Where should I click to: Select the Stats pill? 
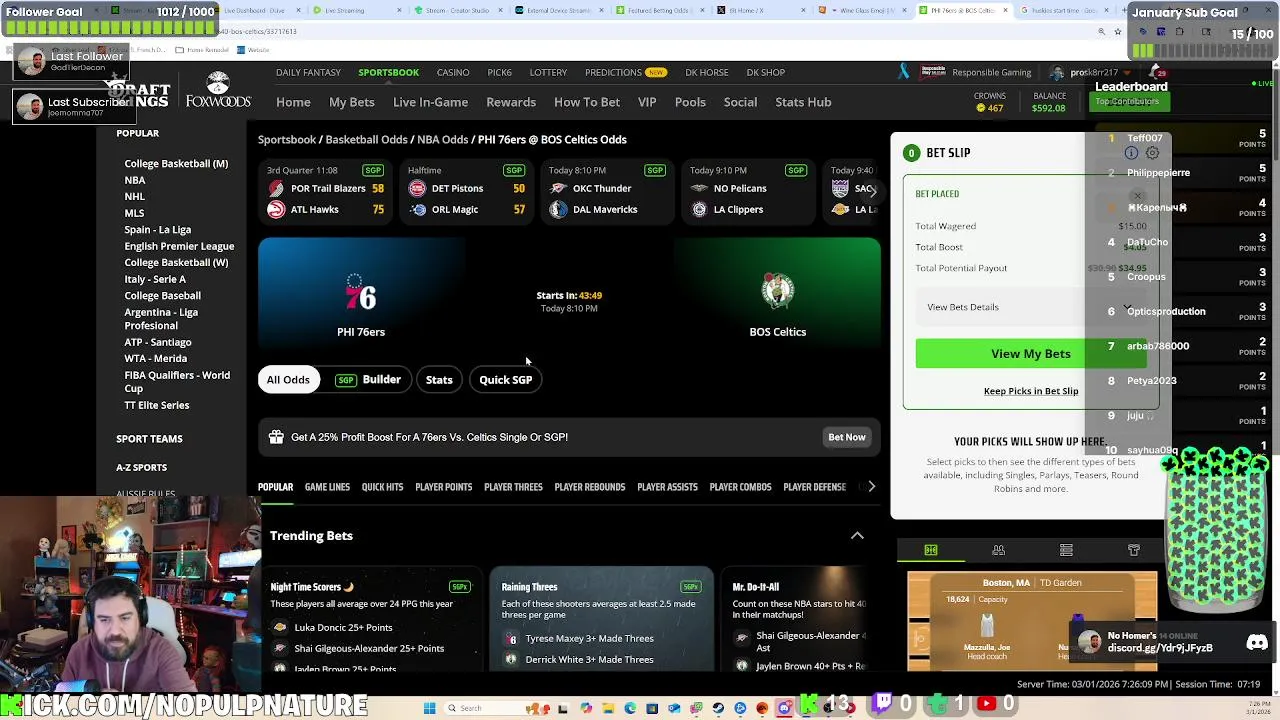pyautogui.click(x=439, y=380)
